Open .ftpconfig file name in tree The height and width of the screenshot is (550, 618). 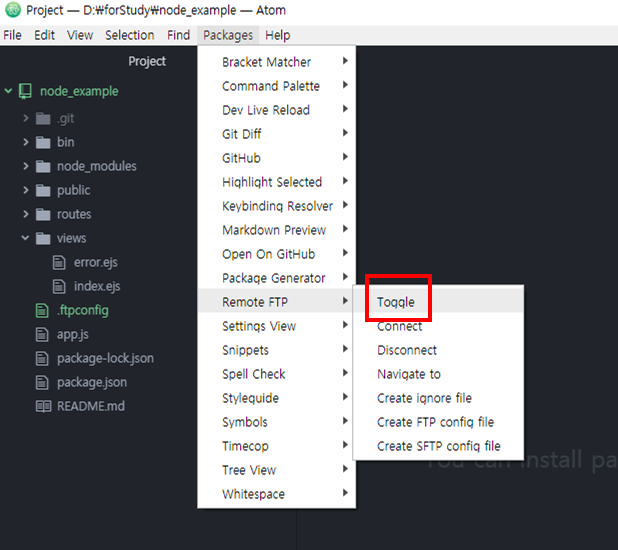(x=83, y=311)
